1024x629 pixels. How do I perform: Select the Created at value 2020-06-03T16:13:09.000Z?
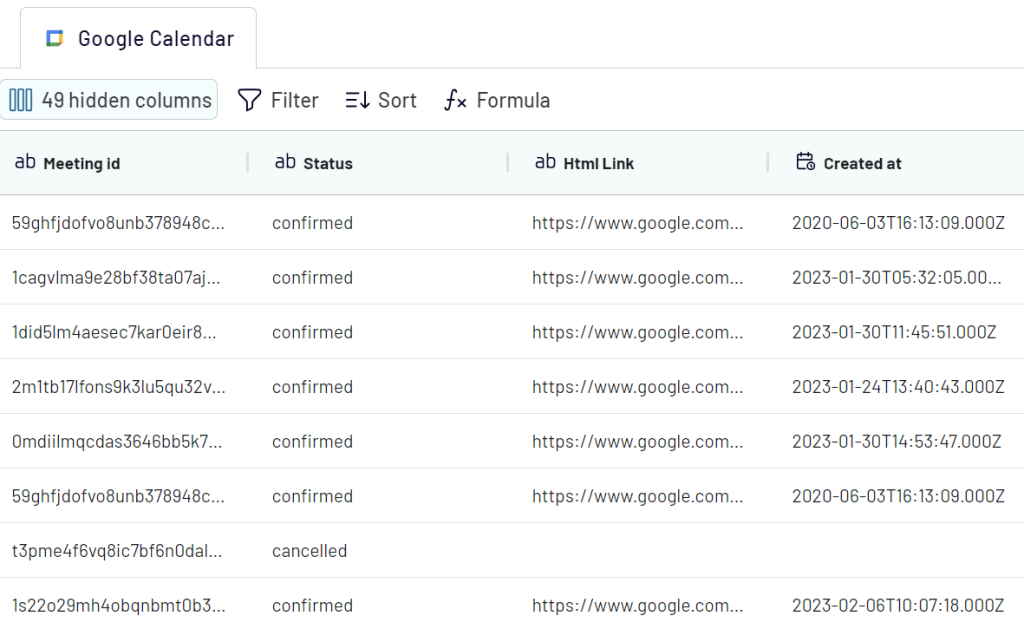pos(898,223)
